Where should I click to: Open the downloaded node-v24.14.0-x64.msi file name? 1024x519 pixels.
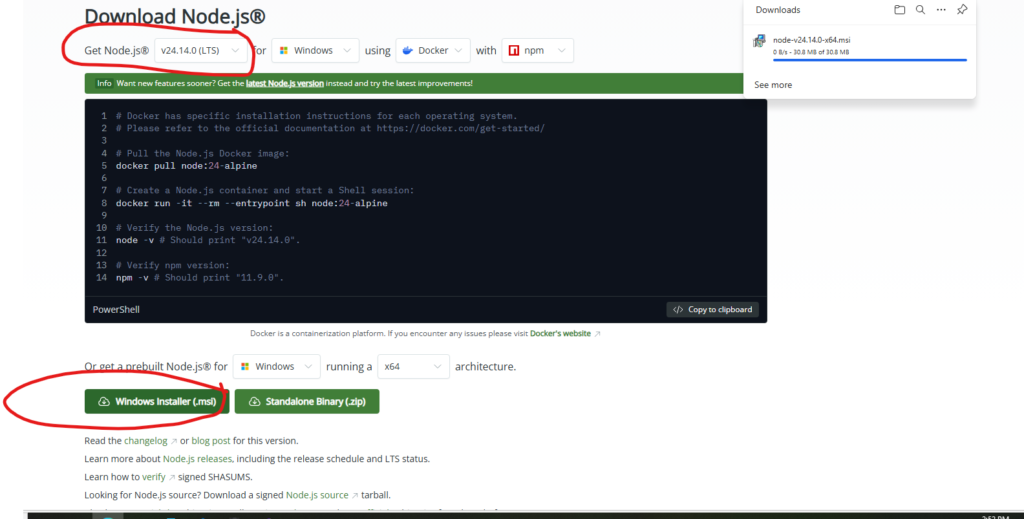pos(811,40)
